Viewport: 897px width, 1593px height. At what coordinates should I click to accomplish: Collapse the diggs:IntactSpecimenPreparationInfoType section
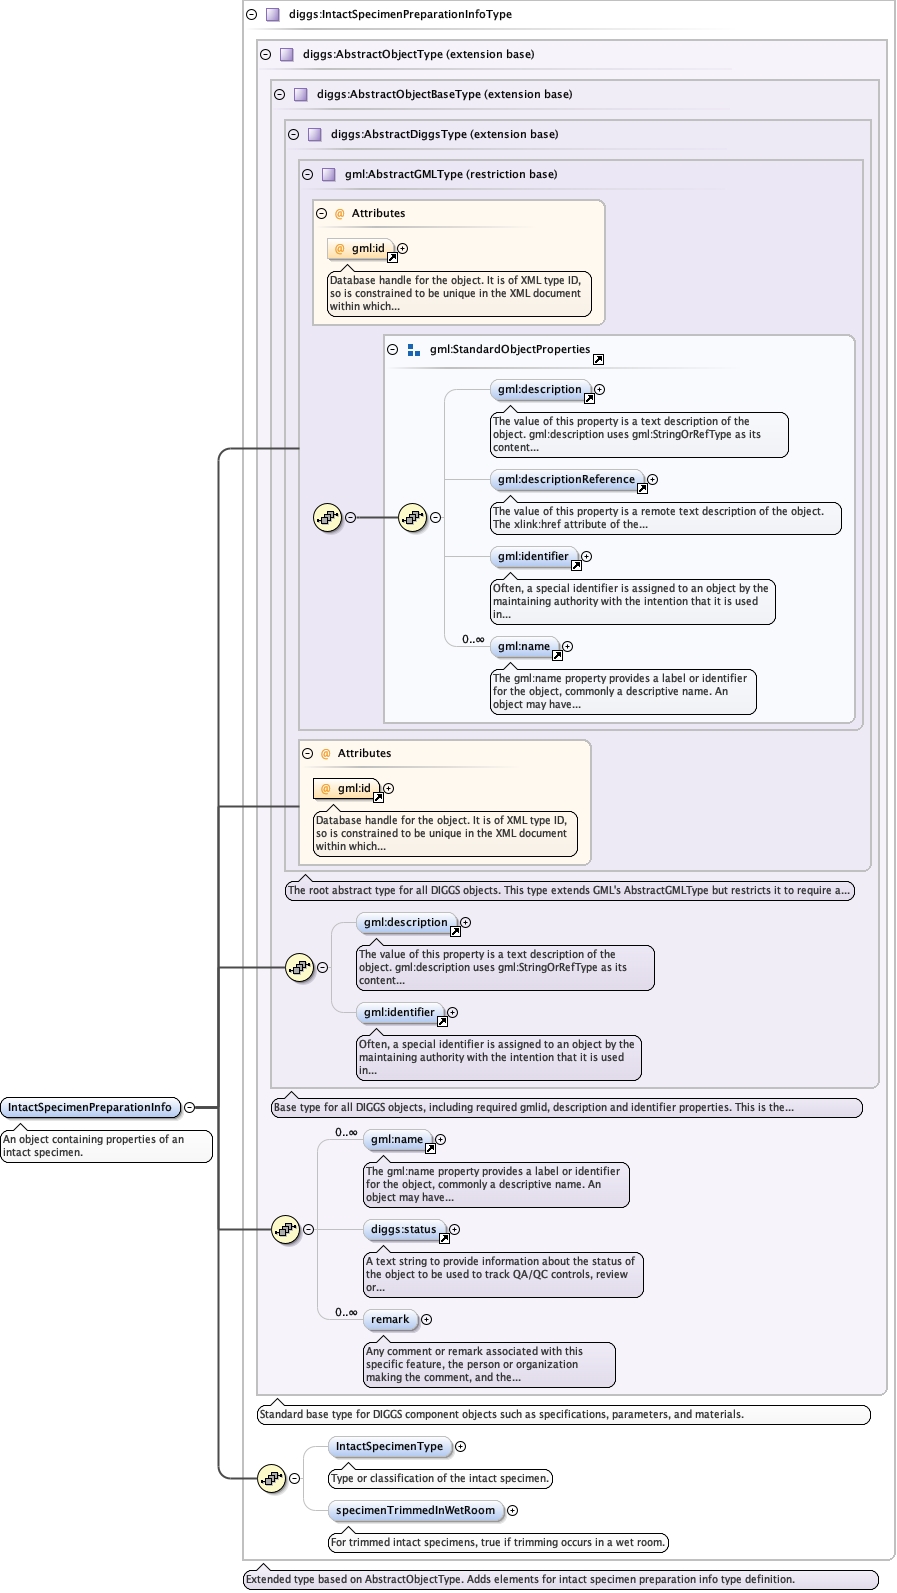click(x=252, y=15)
